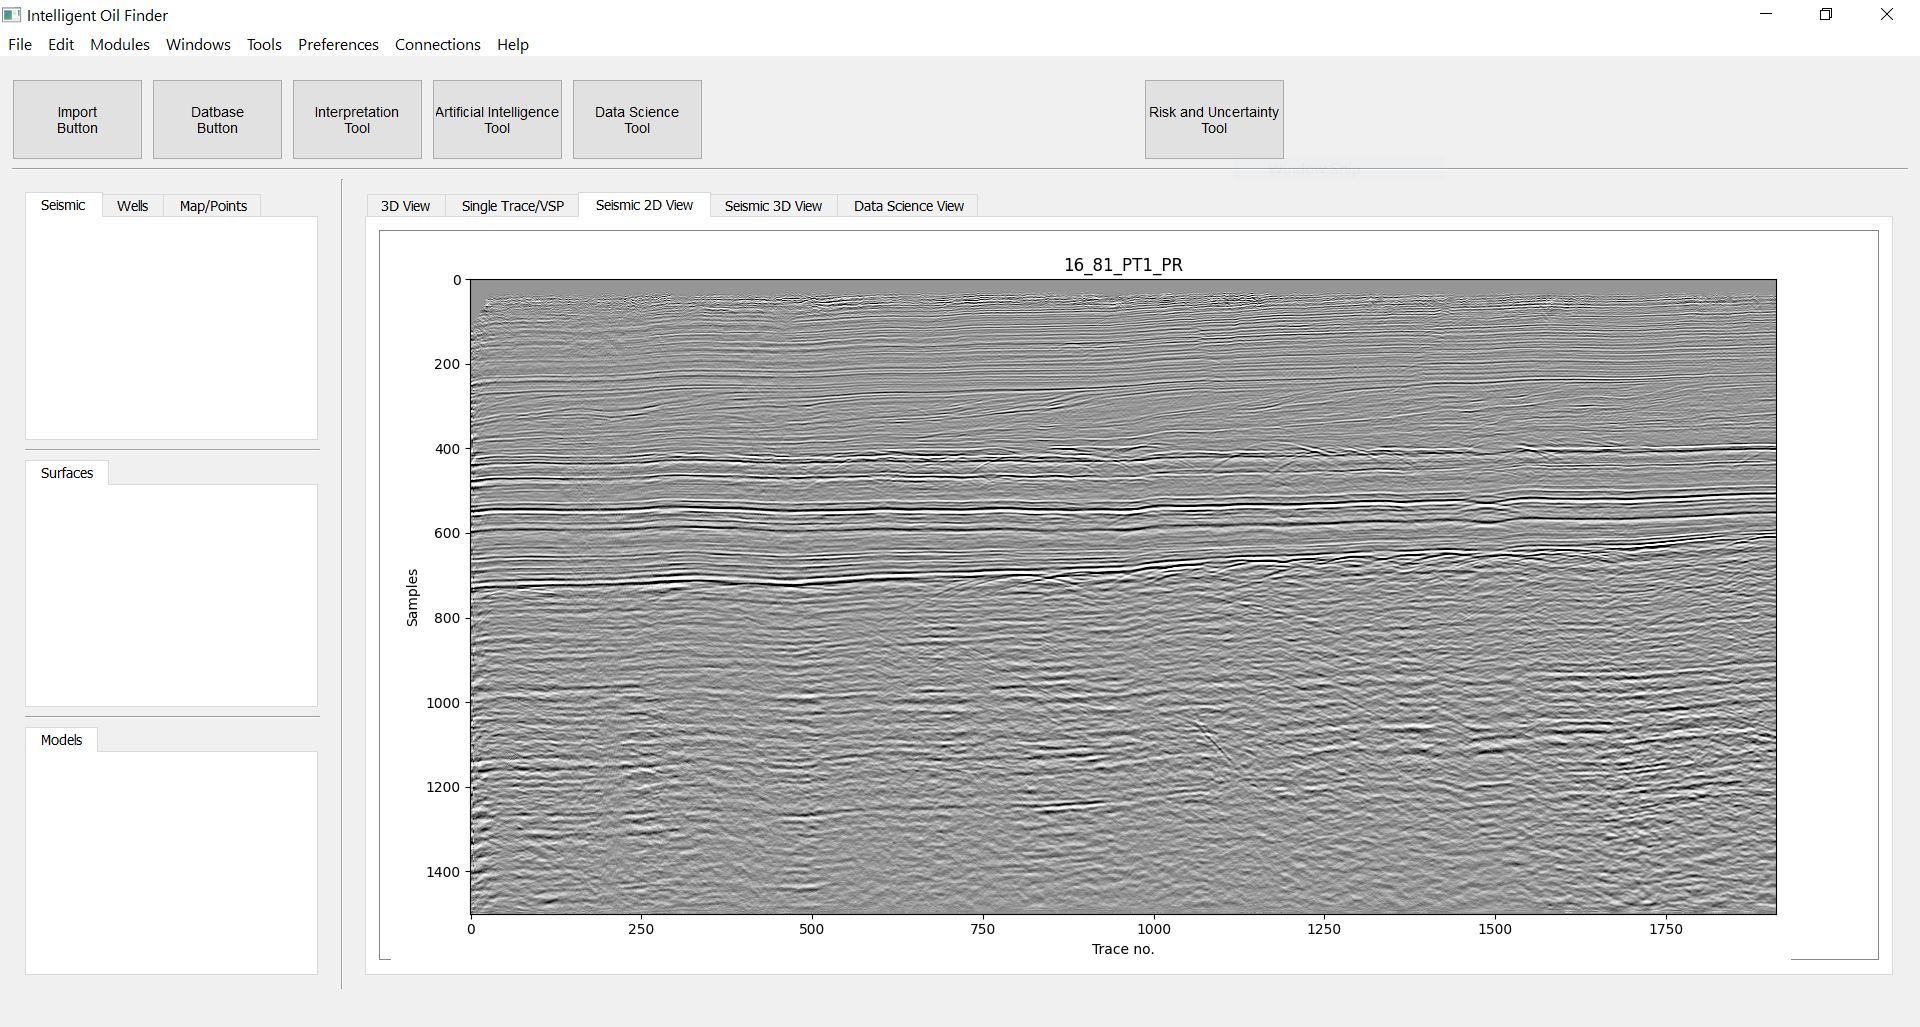
Task: Switch to the Wells tab
Action: coord(132,206)
